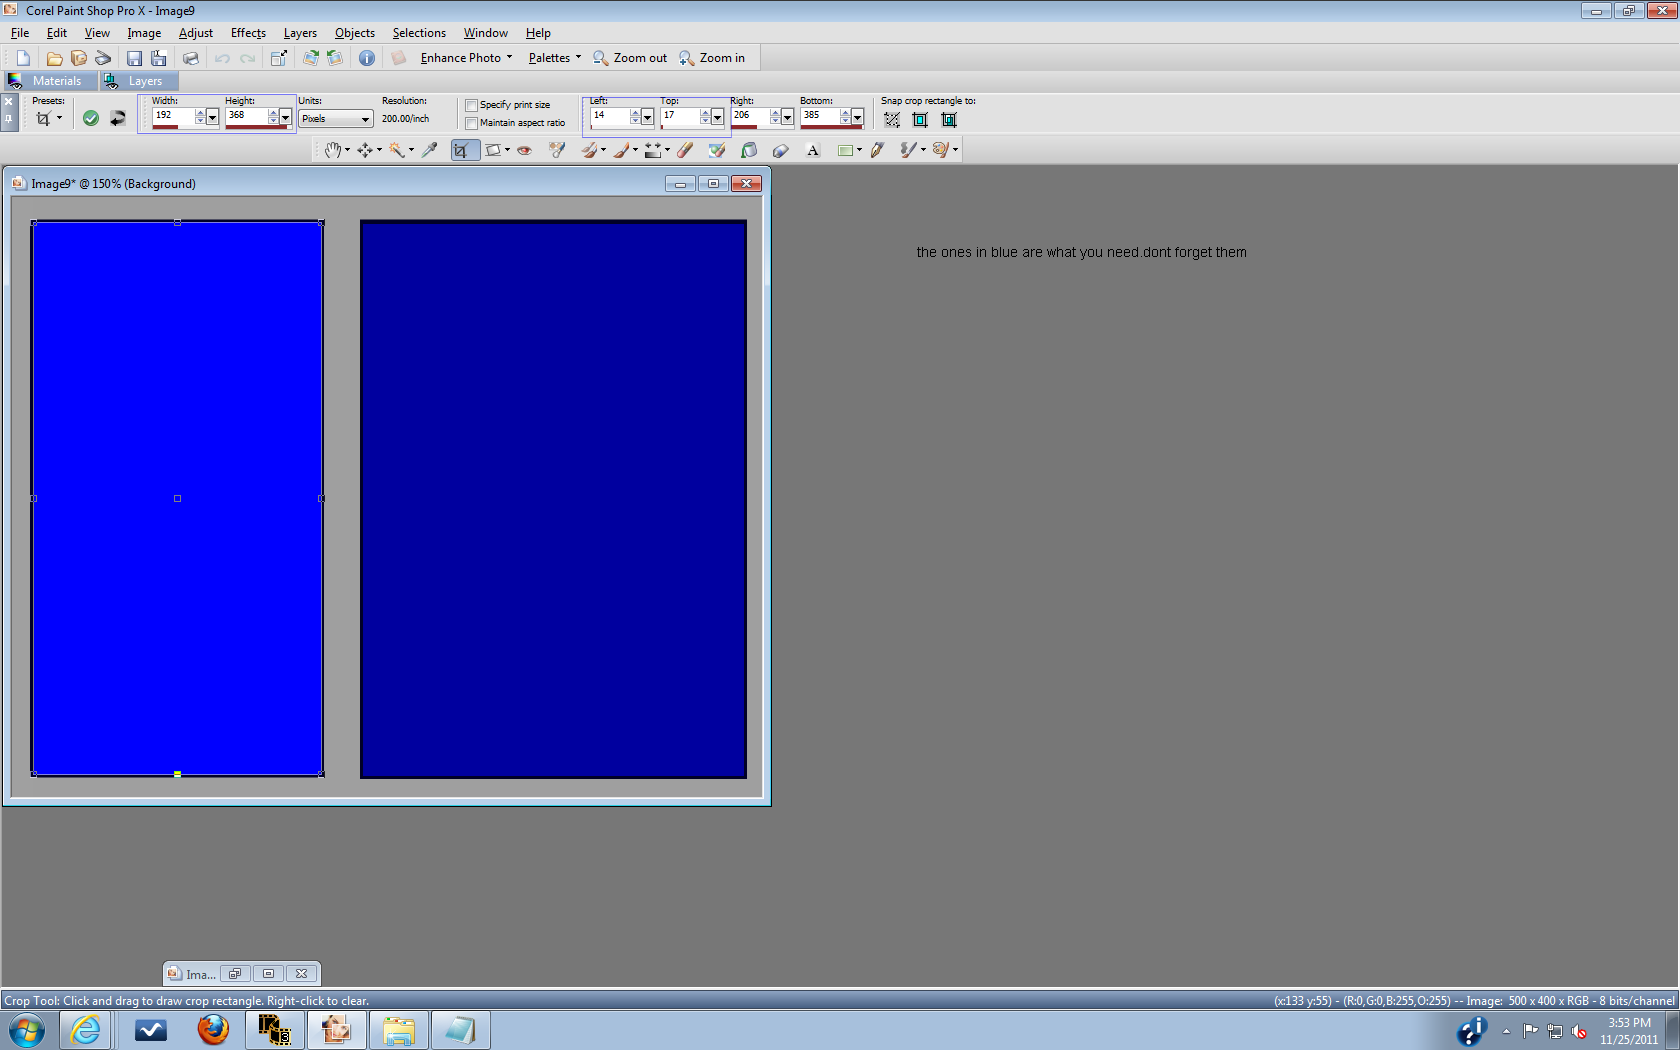This screenshot has height=1050, width=1680.
Task: Select the Red Eye tool
Action: [524, 150]
